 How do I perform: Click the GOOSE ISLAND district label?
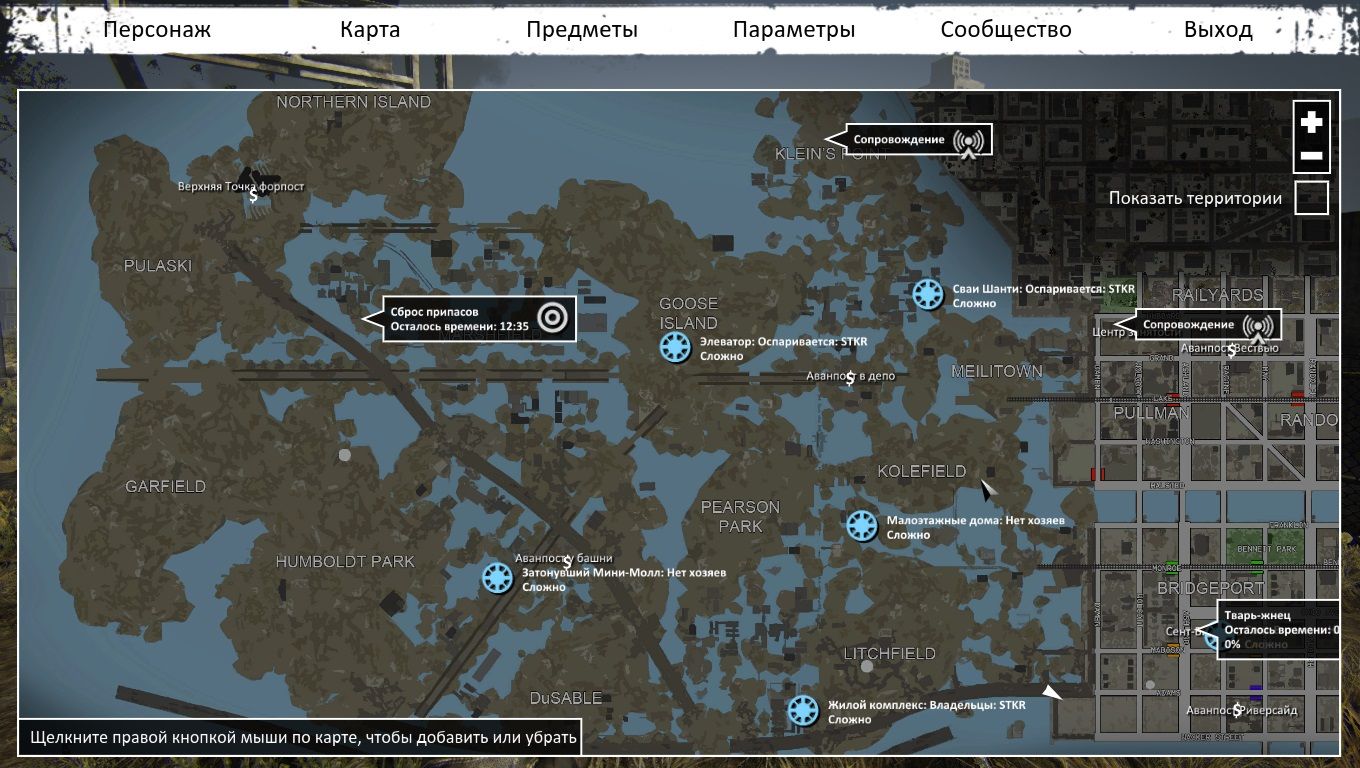688,313
